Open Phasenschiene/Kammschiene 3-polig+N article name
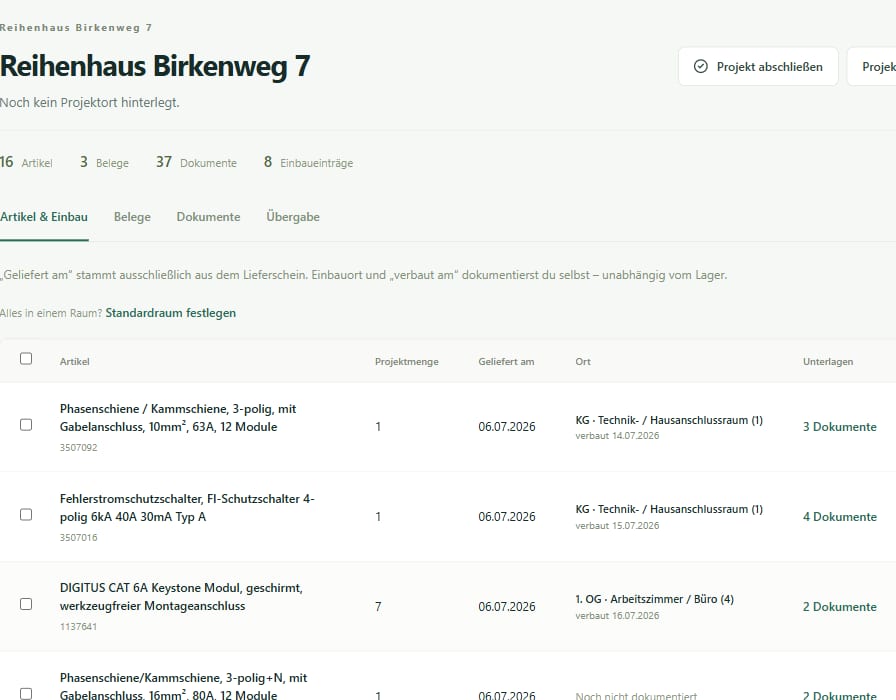Viewport: 896px width, 700px height. 183,686
